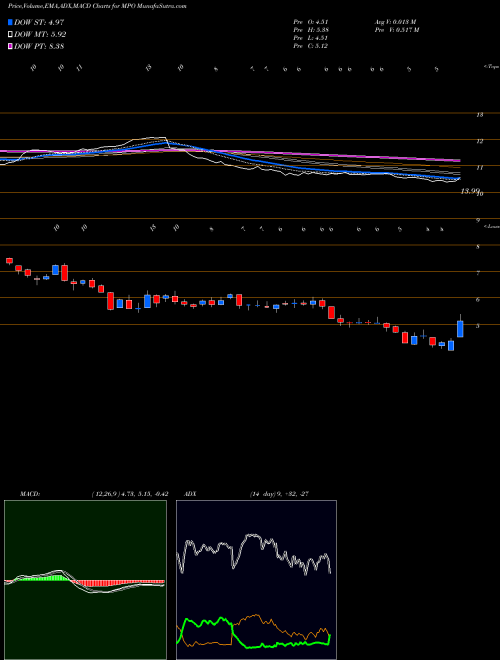Click the Pre H: 5.38 value
Image resolution: width=500 pixels, height=660 pixels.
[x=311, y=30]
